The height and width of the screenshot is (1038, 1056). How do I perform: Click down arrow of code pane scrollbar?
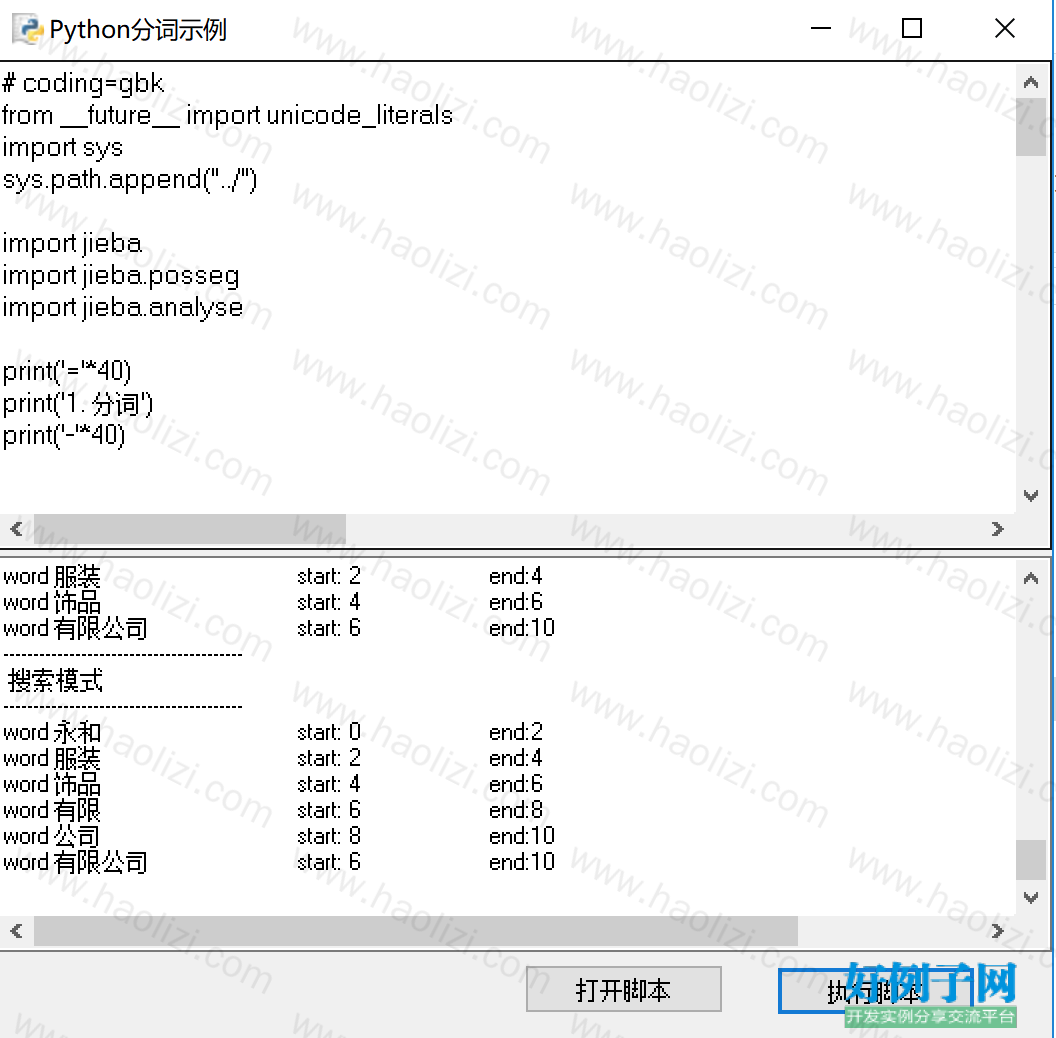tap(1030, 496)
